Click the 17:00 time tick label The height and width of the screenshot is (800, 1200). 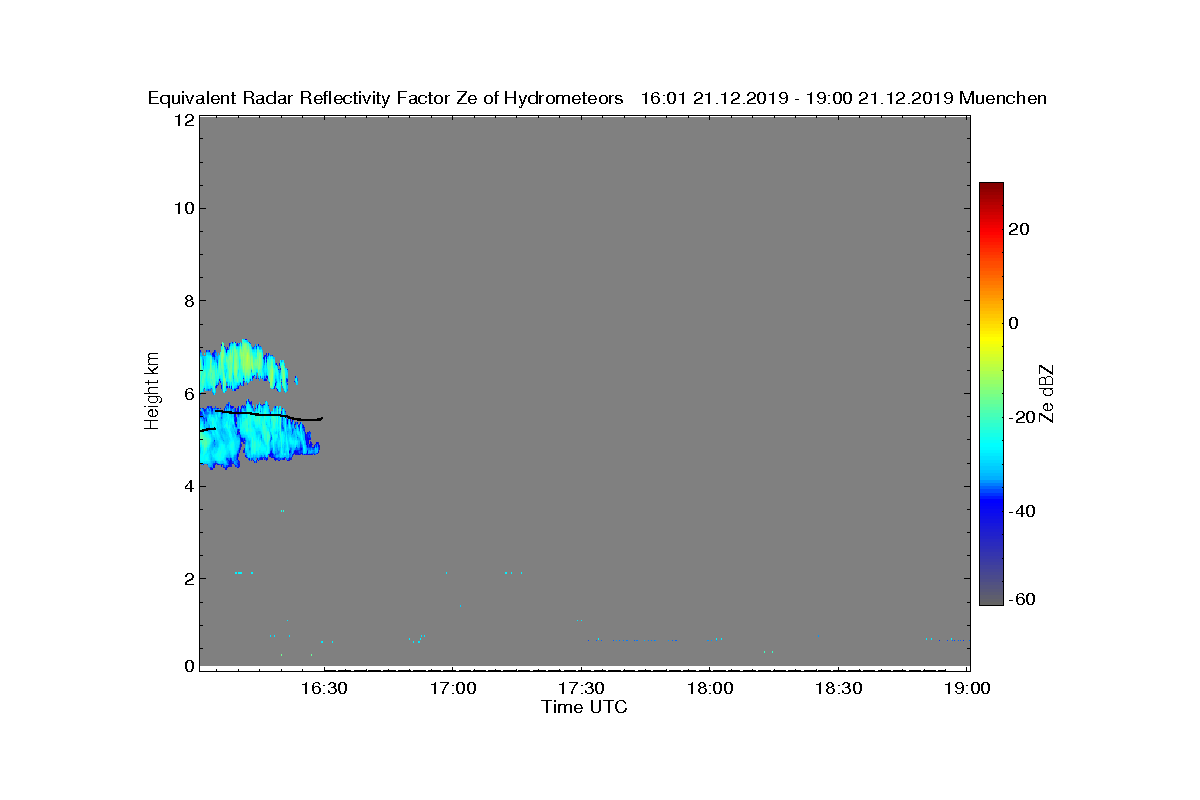pos(452,688)
